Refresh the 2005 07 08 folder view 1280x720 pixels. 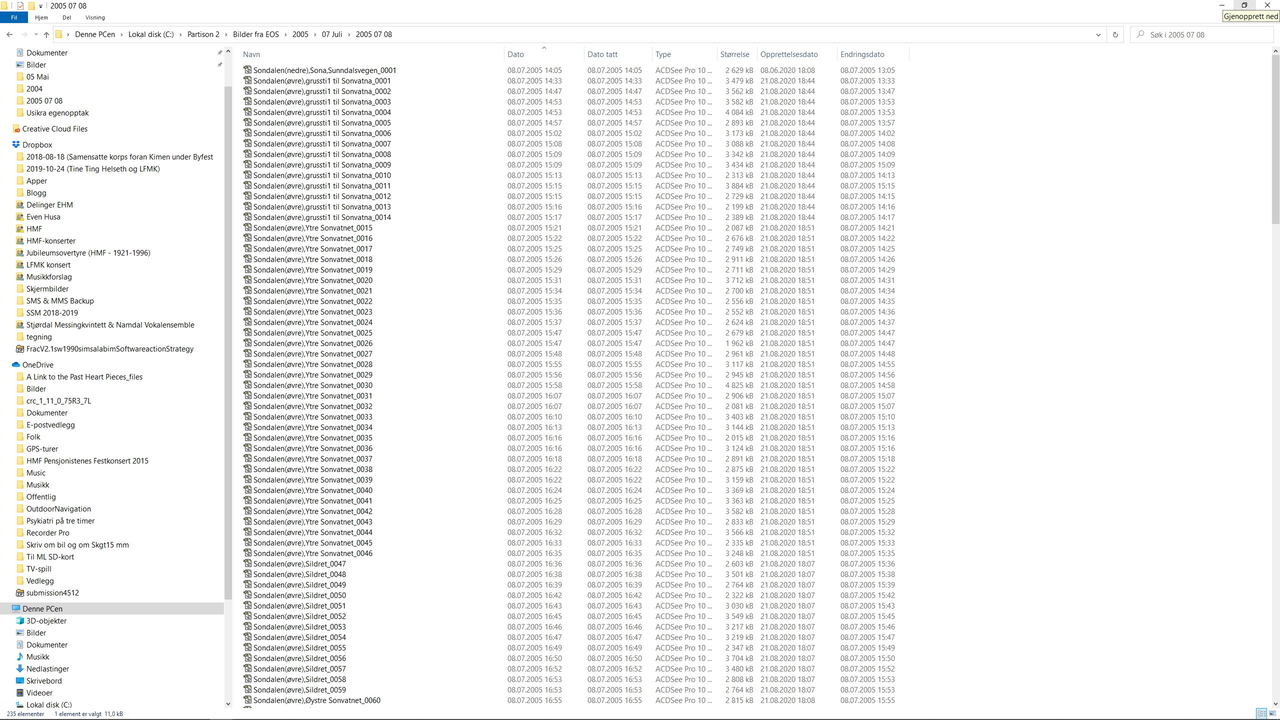click(1116, 34)
